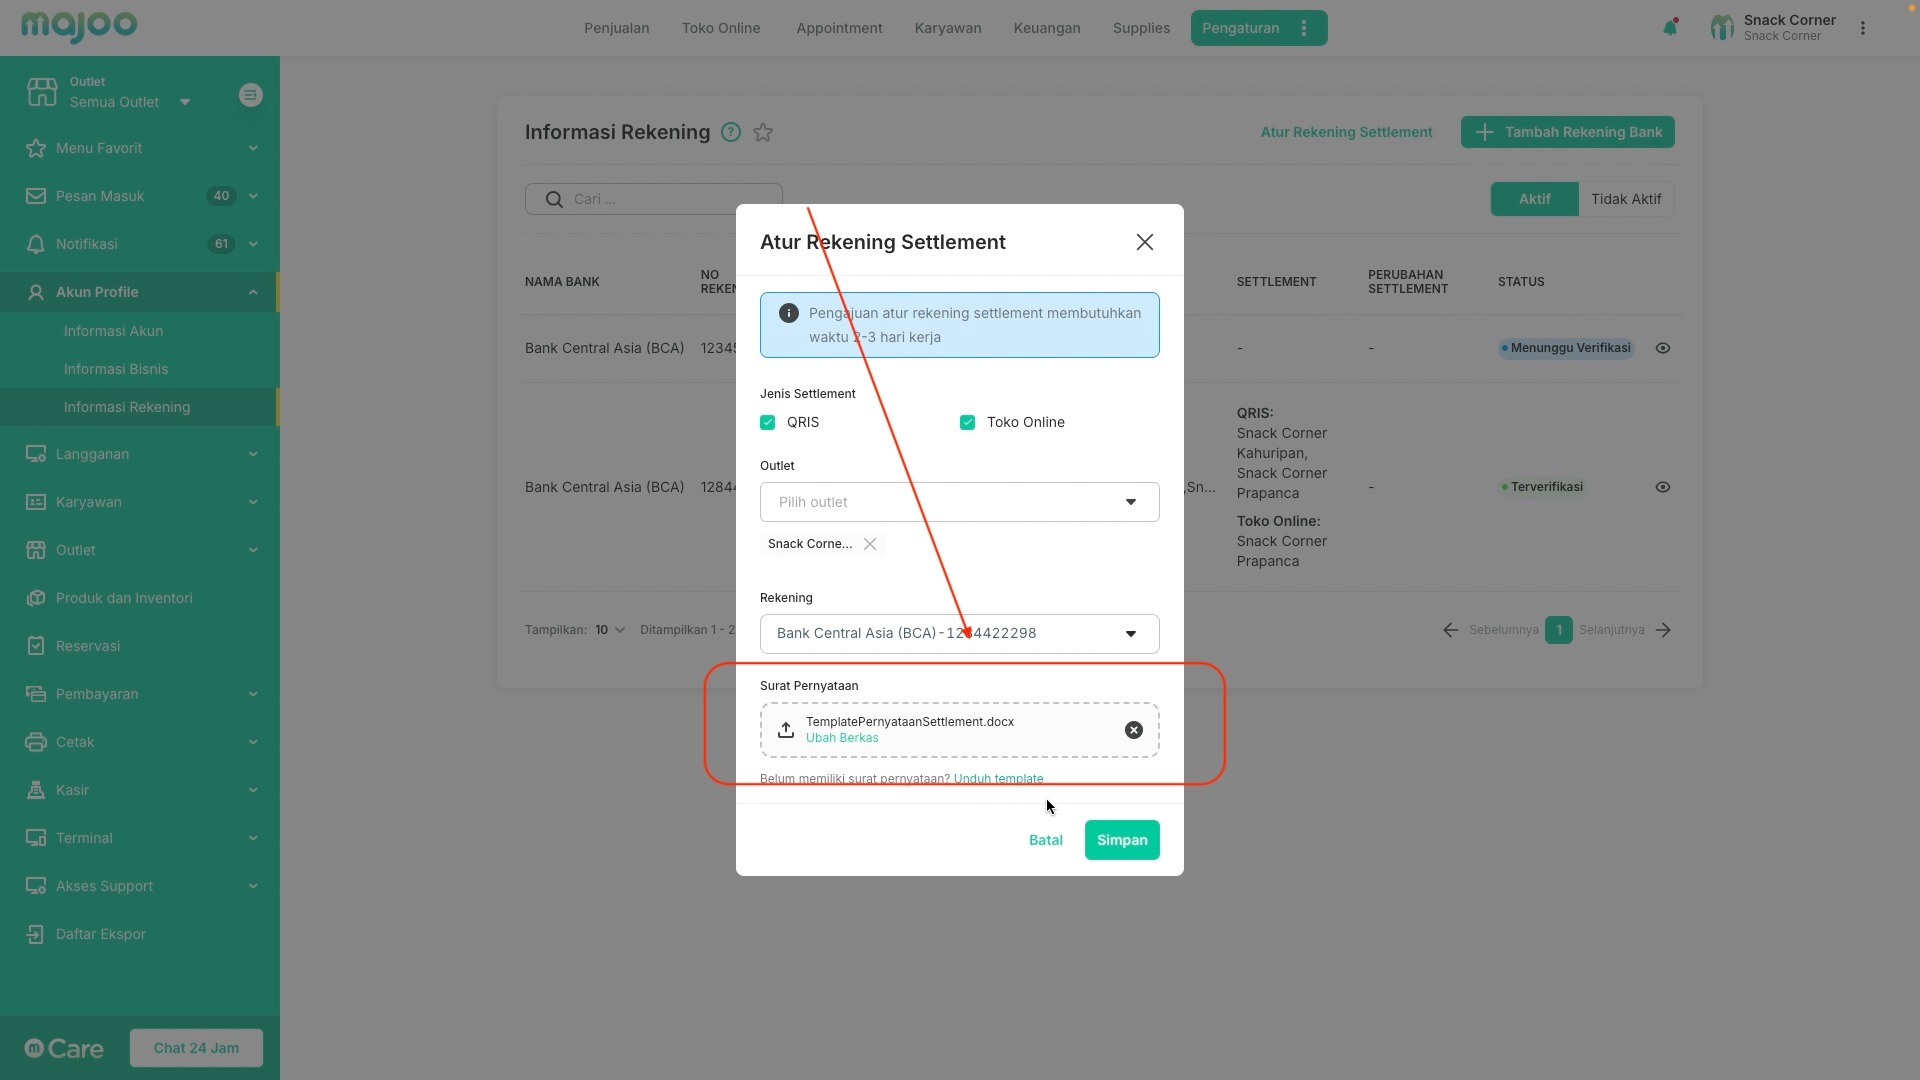View details of the Terverifikasi account row
The height and width of the screenshot is (1080, 1920).
point(1662,487)
